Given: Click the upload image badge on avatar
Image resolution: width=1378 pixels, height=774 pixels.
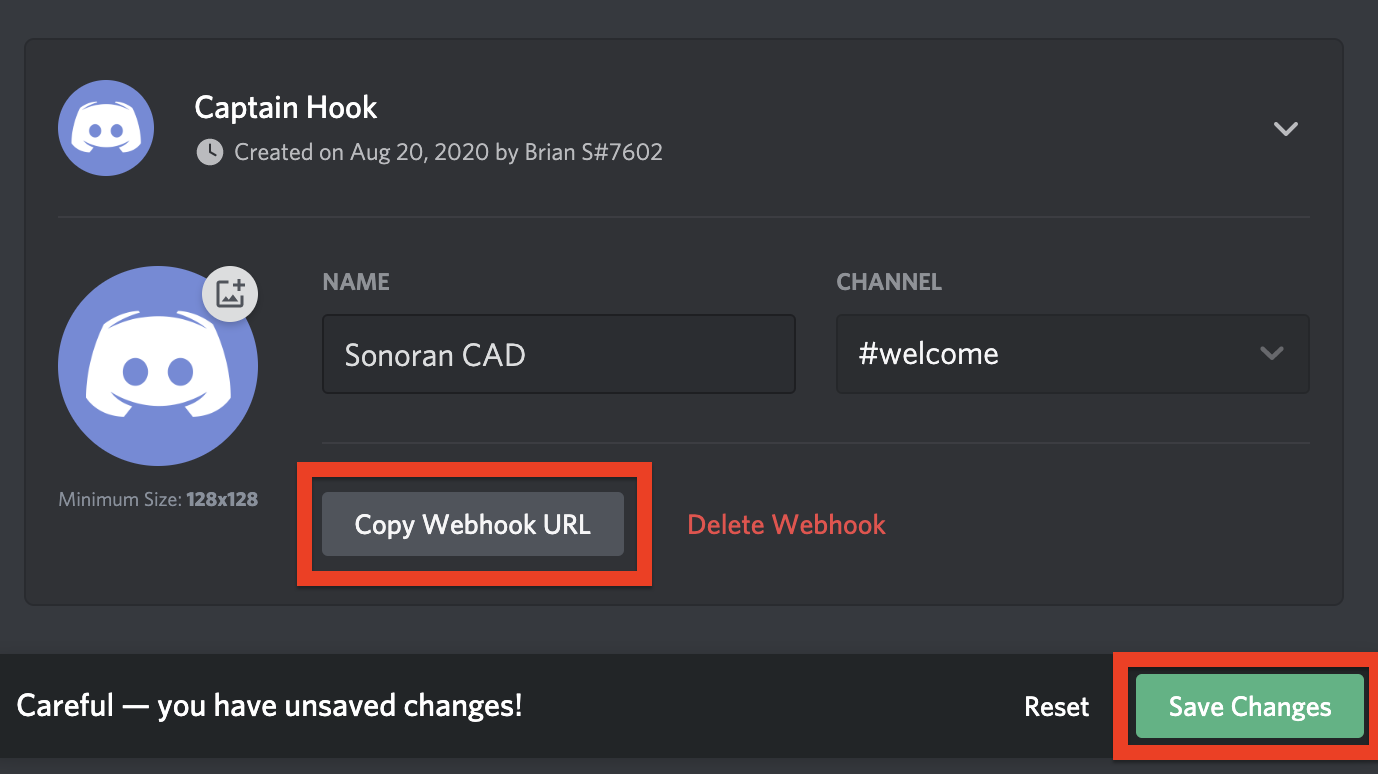Looking at the screenshot, I should pos(231,294).
